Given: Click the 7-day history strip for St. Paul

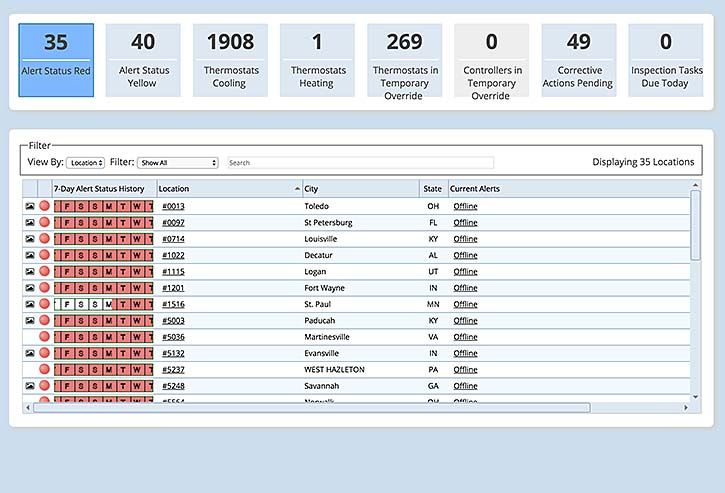Looking at the screenshot, I should 104,304.
